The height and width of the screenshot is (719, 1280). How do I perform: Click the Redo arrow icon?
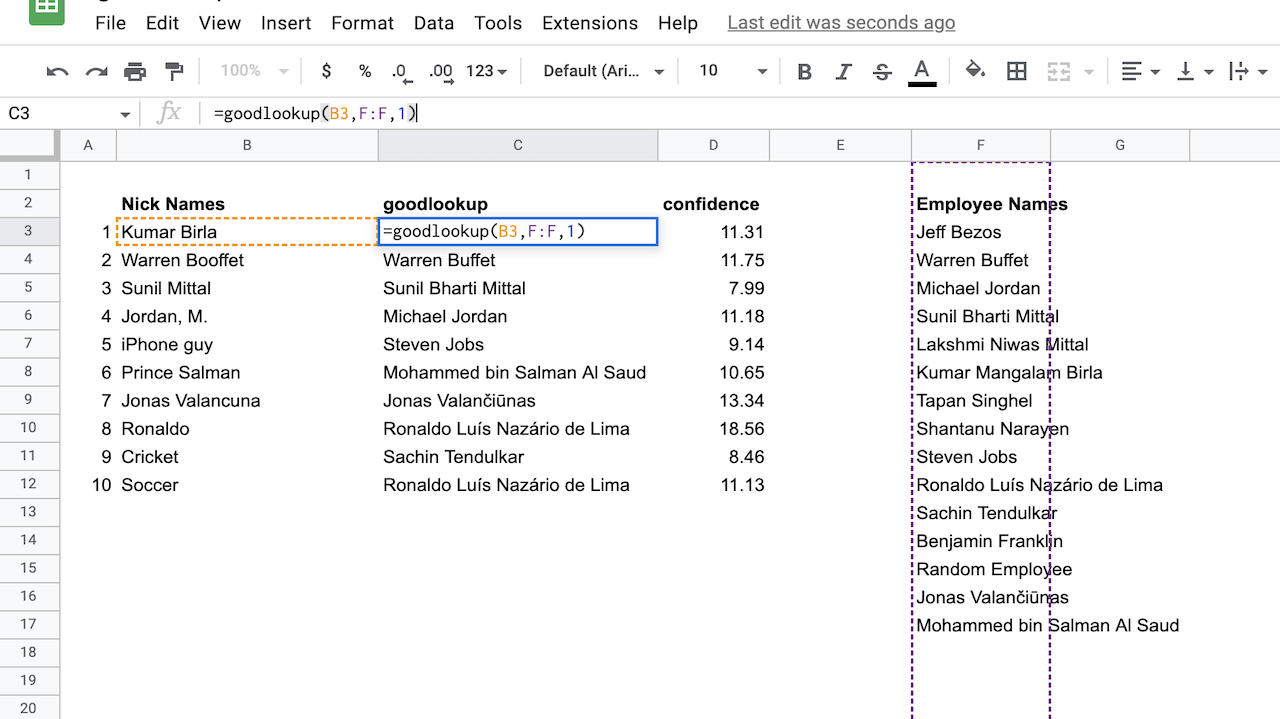click(x=97, y=71)
